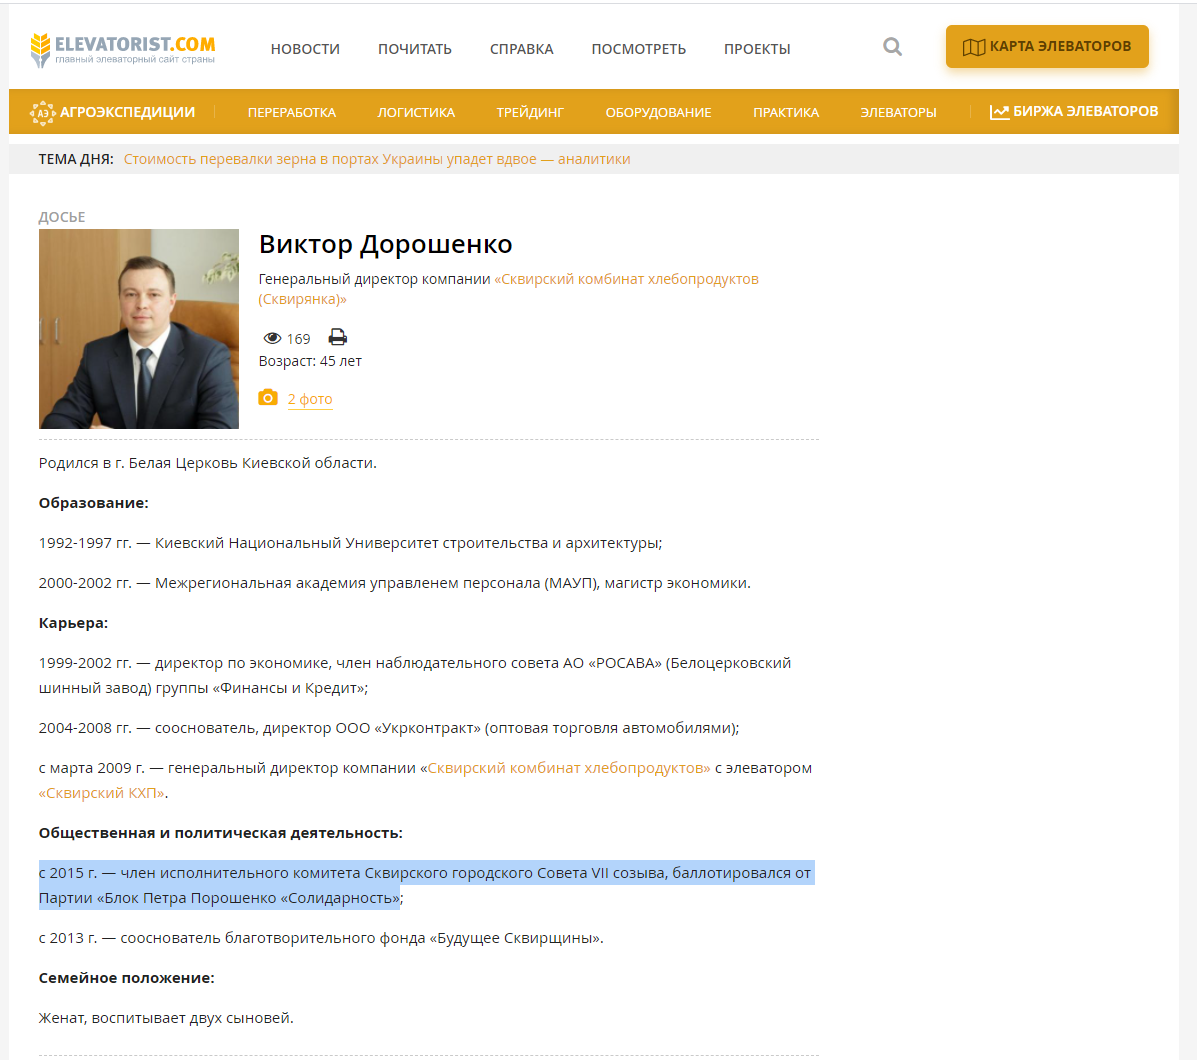Click the 1999-2002 РОСАВА career line
Image resolution: width=1197 pixels, height=1060 pixels.
tap(415, 675)
